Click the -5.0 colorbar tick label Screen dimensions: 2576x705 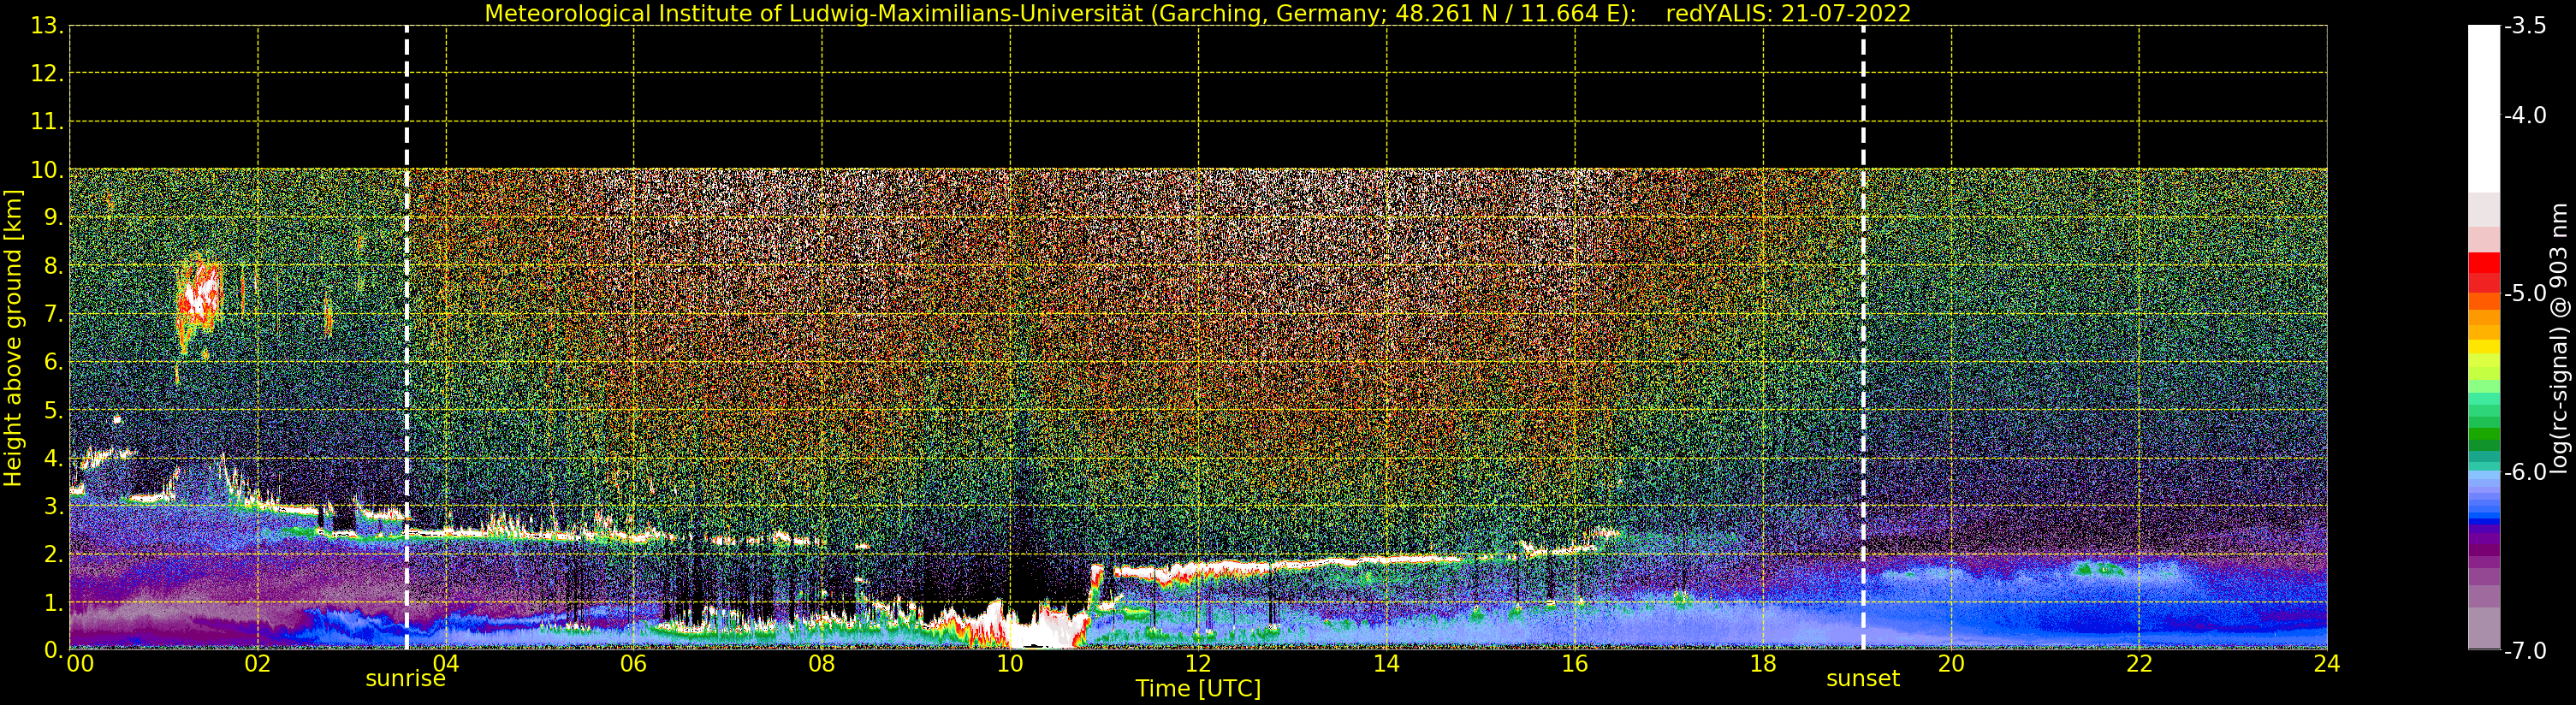click(x=2525, y=294)
